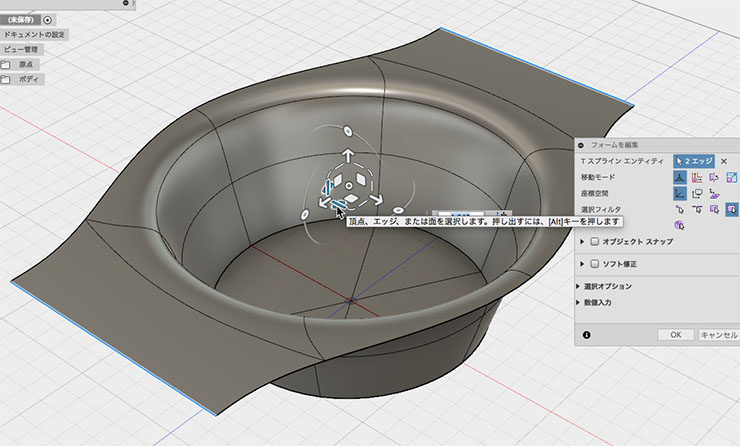The height and width of the screenshot is (446, 740).
Task: Enable the オブジェクト スナップ checkbox
Action: 595,241
